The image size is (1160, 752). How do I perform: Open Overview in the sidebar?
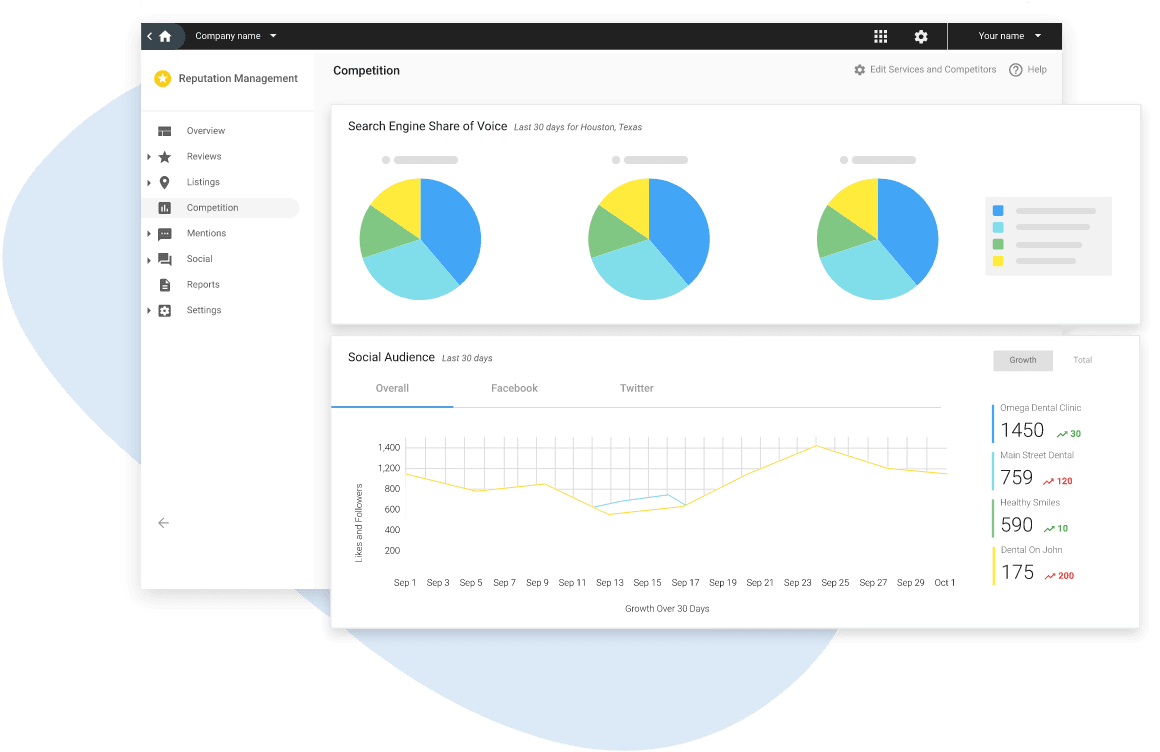(205, 131)
